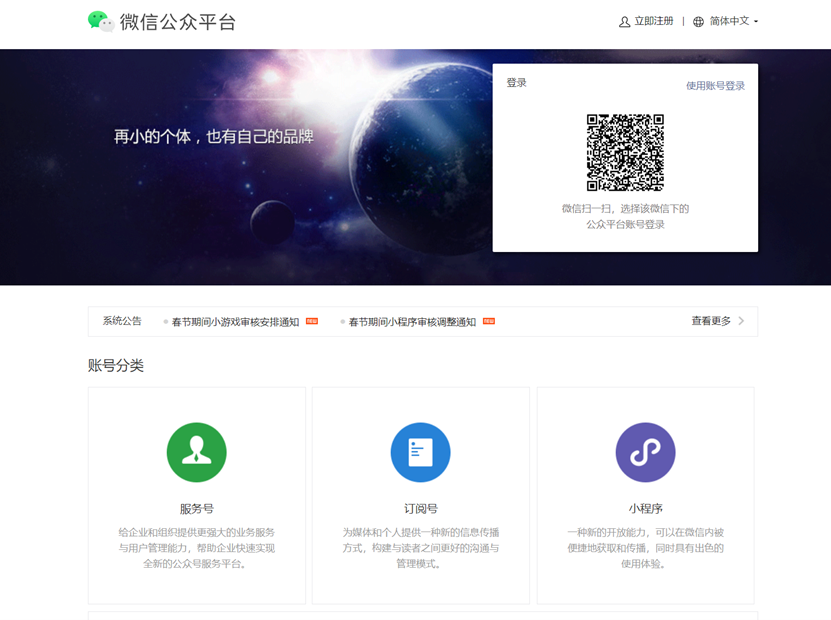The height and width of the screenshot is (620, 831).
Task: Click the WeChat logo icon in the header
Action: click(x=101, y=22)
